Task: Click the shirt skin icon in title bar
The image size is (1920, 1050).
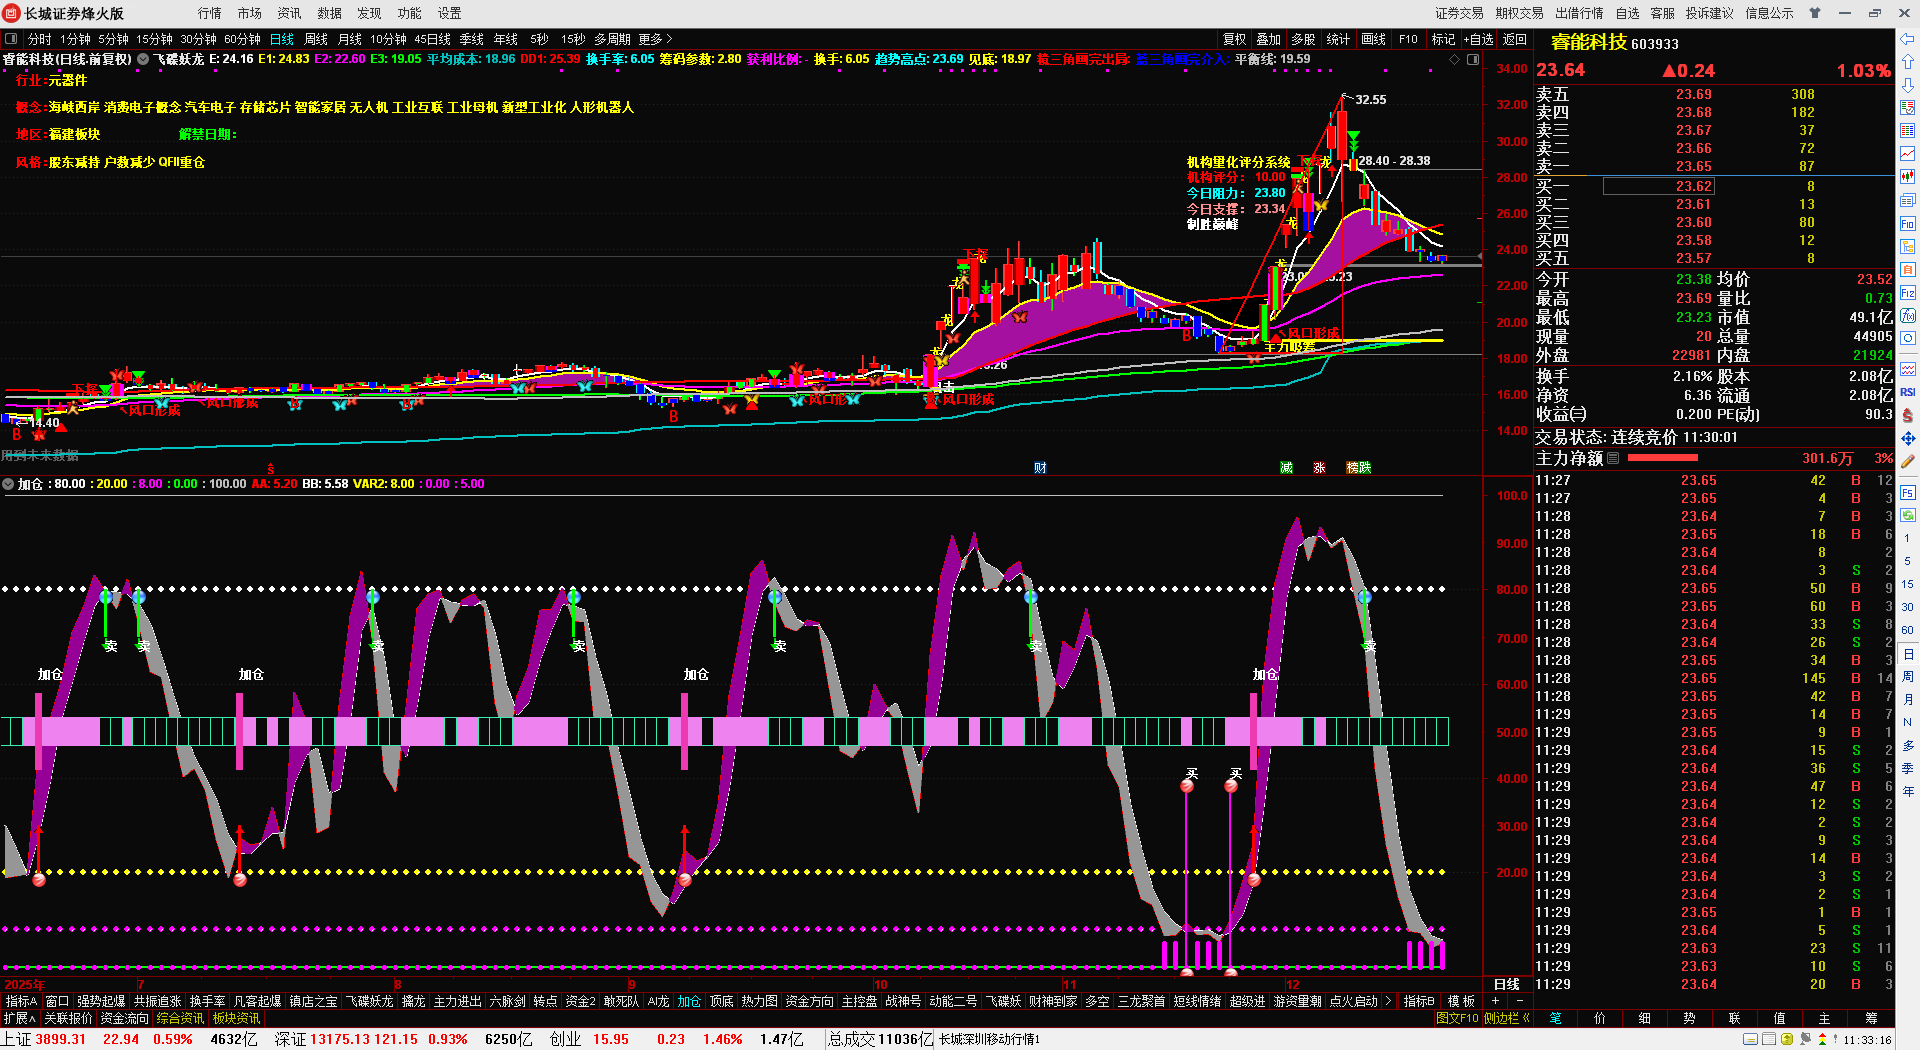Action: (1815, 13)
